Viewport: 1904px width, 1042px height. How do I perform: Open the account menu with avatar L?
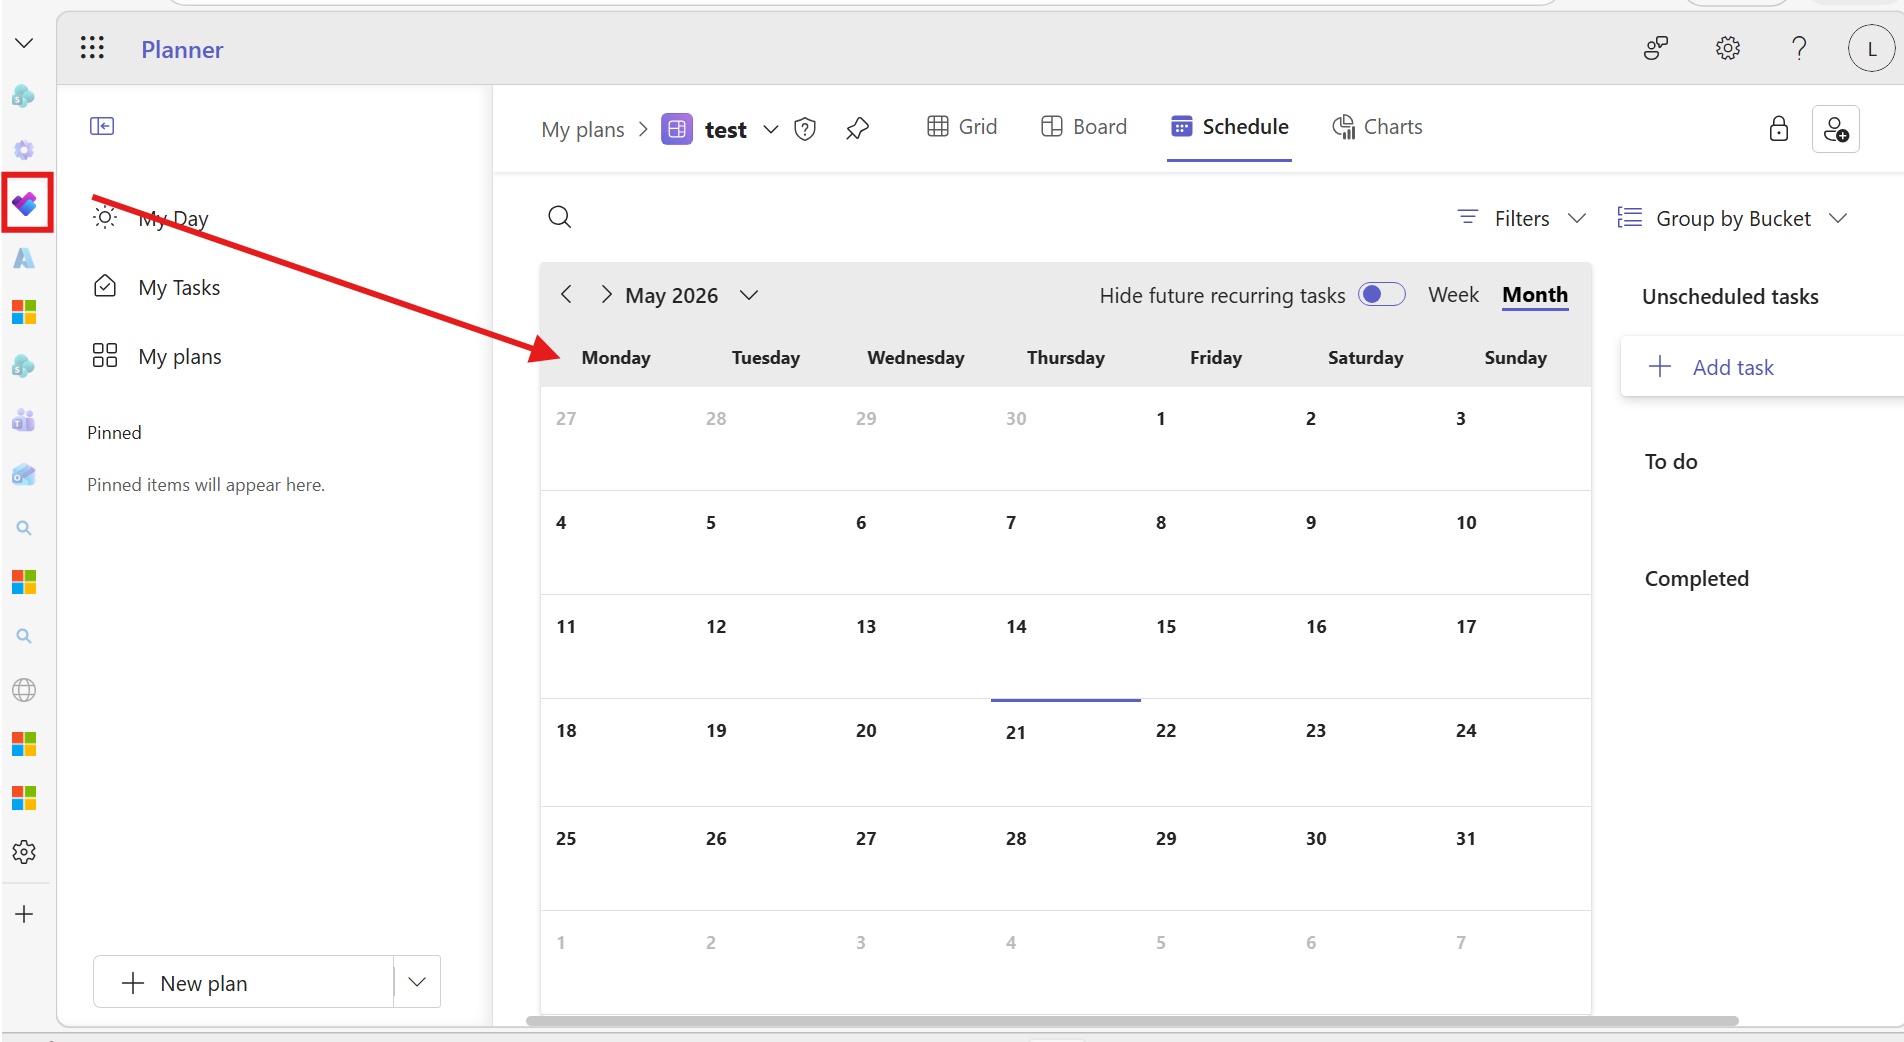coord(1871,48)
